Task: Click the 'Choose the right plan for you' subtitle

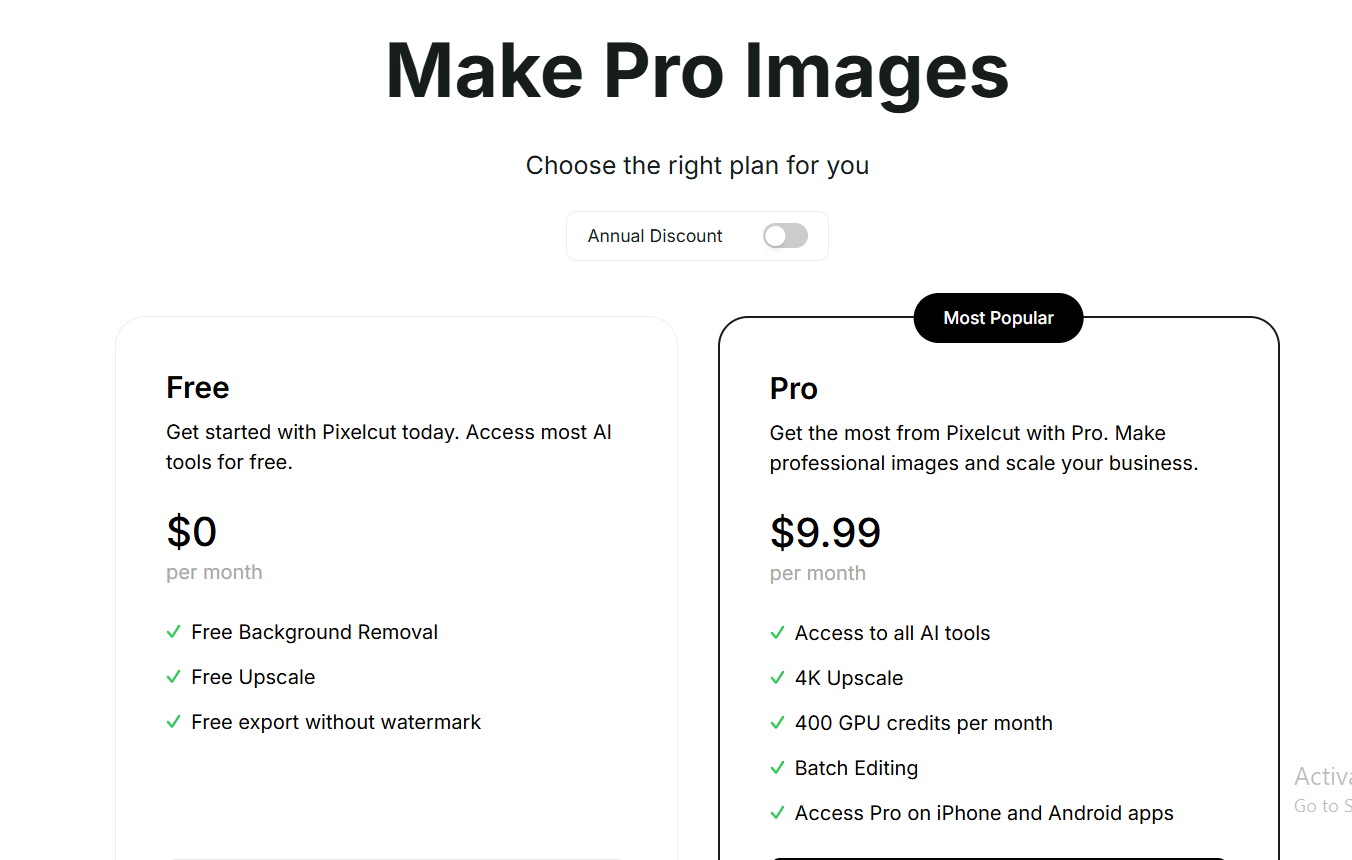Action: [x=697, y=165]
